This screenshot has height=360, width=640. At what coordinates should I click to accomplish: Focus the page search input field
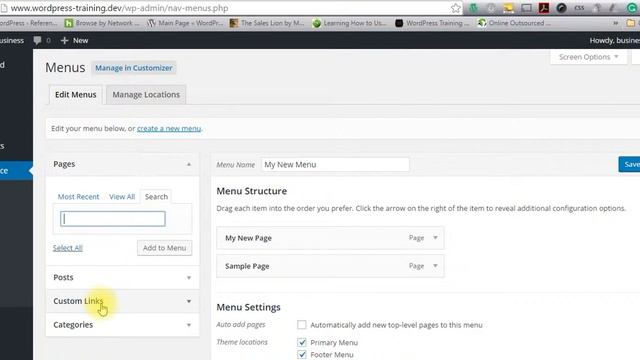113,219
